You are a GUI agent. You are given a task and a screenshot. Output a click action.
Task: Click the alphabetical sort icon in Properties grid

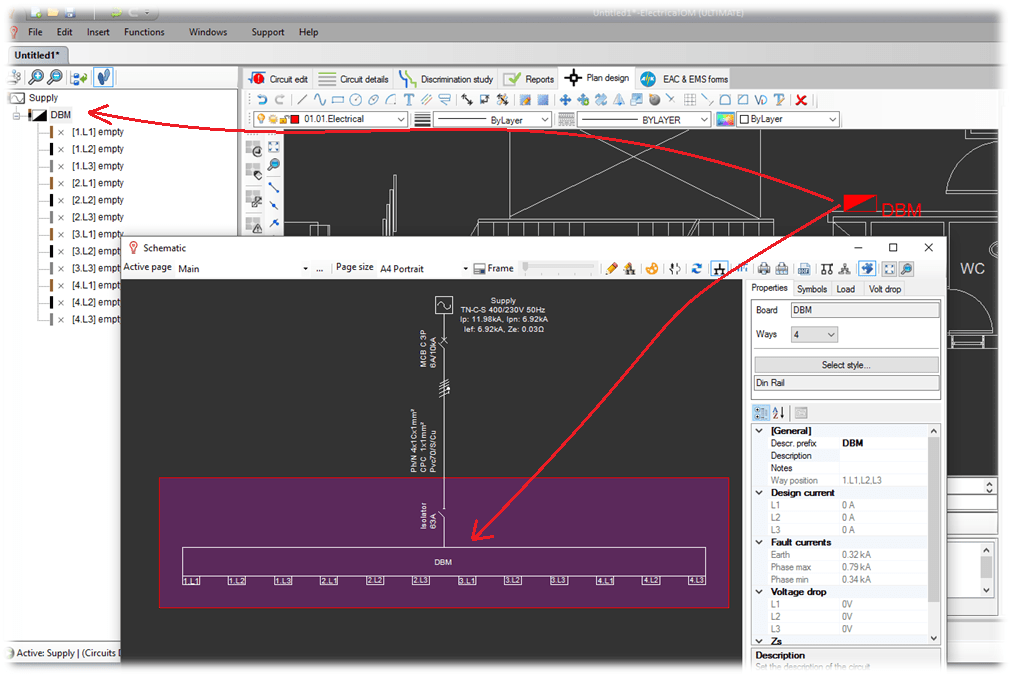tap(777, 412)
